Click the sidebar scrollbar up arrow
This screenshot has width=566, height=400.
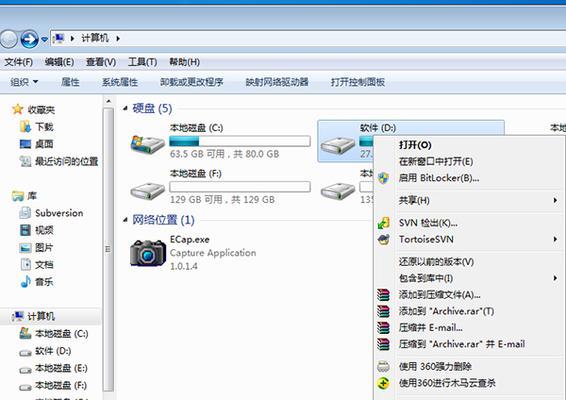(108, 102)
